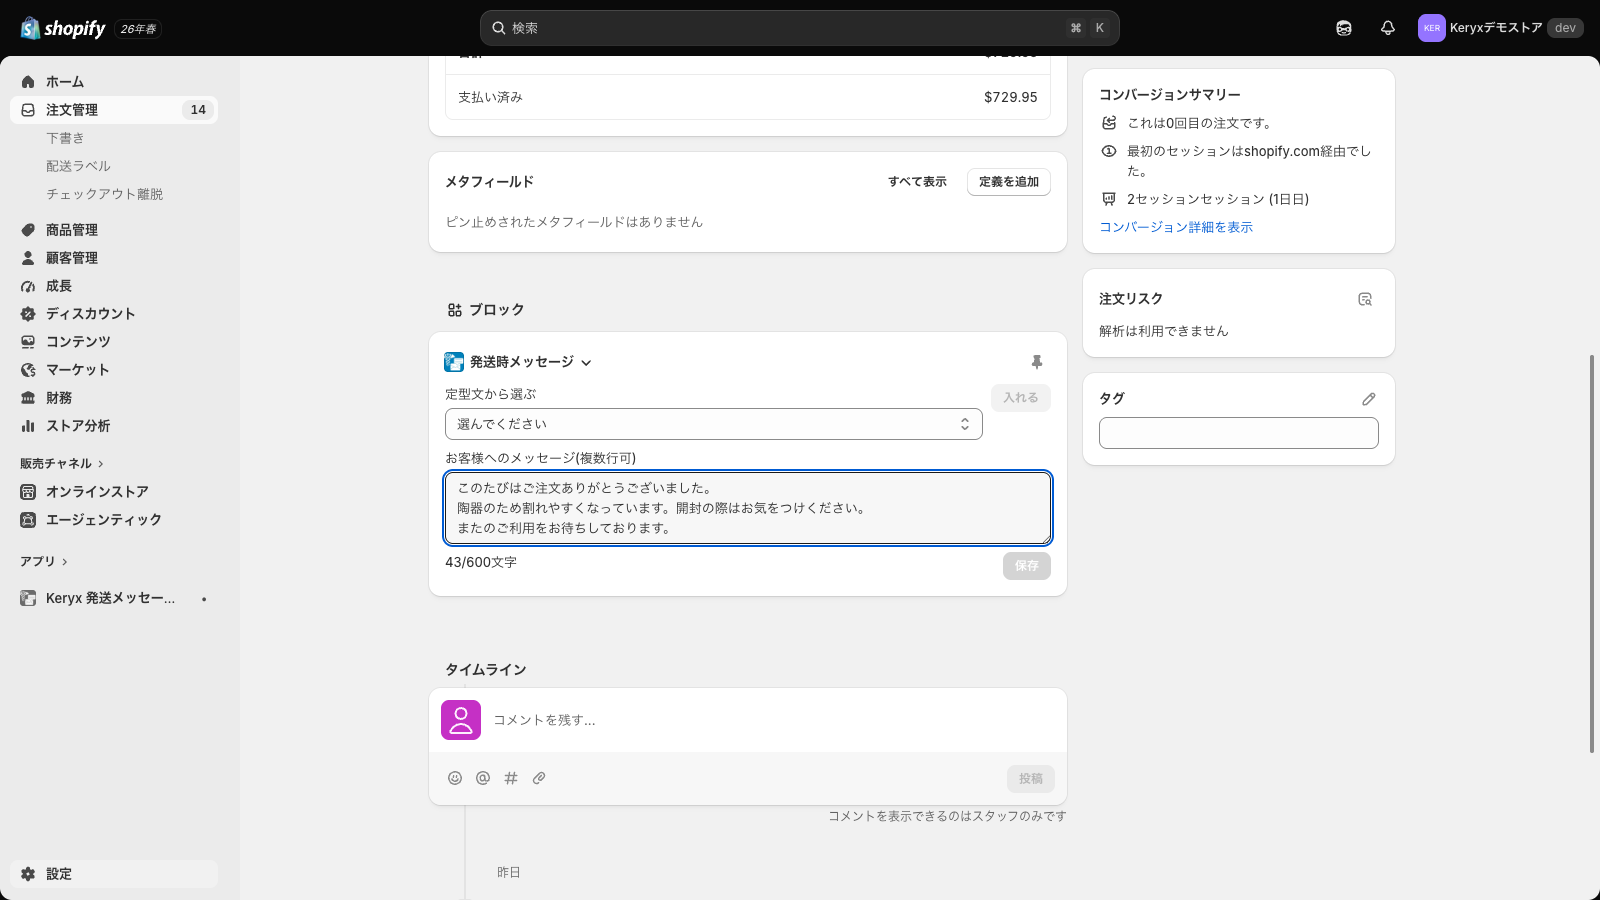1600x900 pixels.
Task: Expand the 販売チャネル section
Action: coord(62,463)
